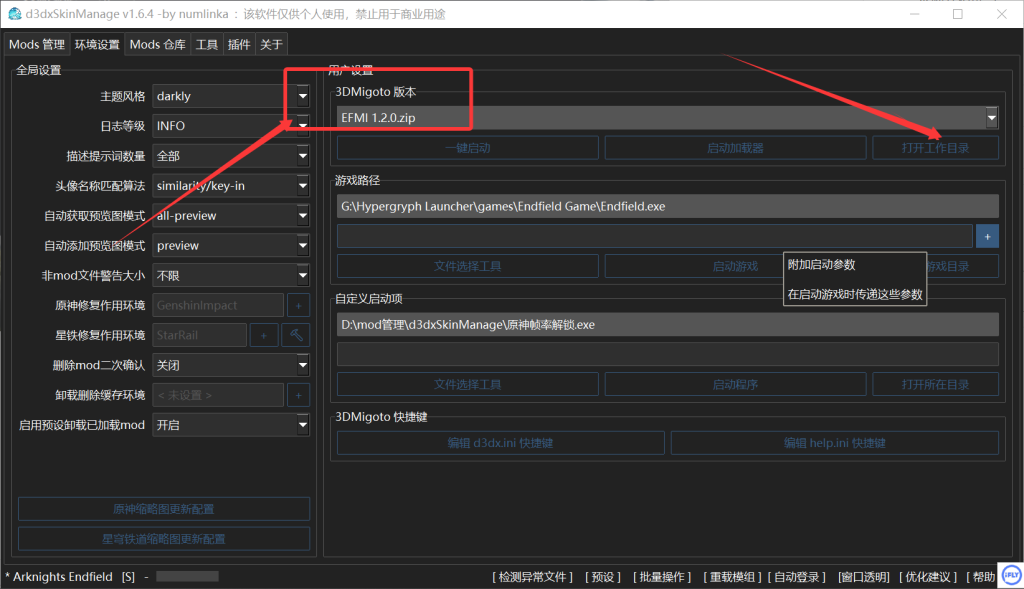Click the app logo in title bar
Screen dimensions: 1024x589
point(14,14)
